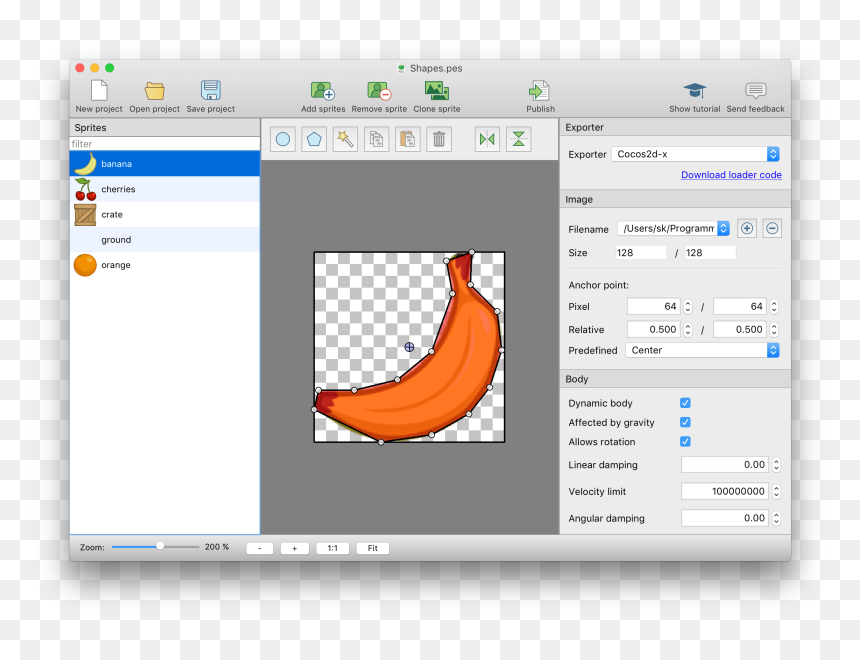Click Download loader code link
The width and height of the screenshot is (860, 660).
tap(731, 174)
